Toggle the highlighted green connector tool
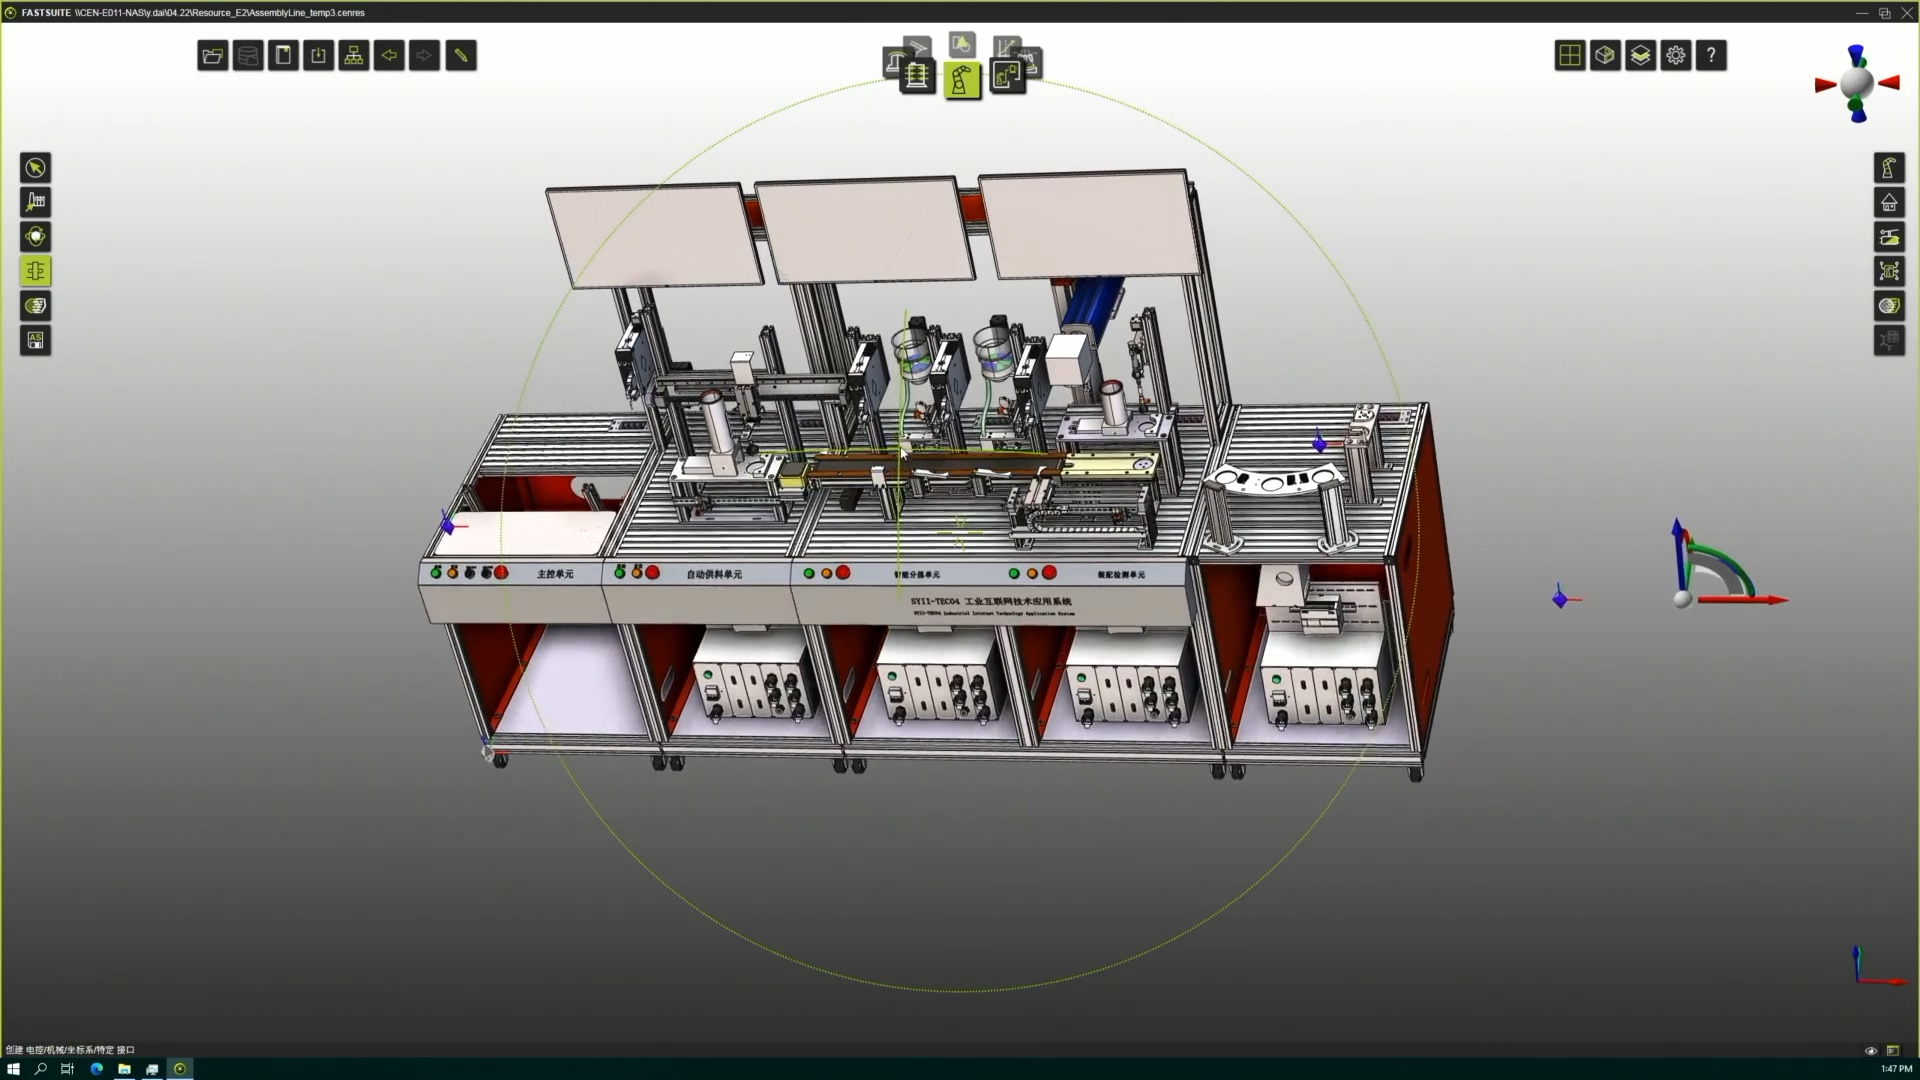1920x1080 pixels. click(x=36, y=271)
